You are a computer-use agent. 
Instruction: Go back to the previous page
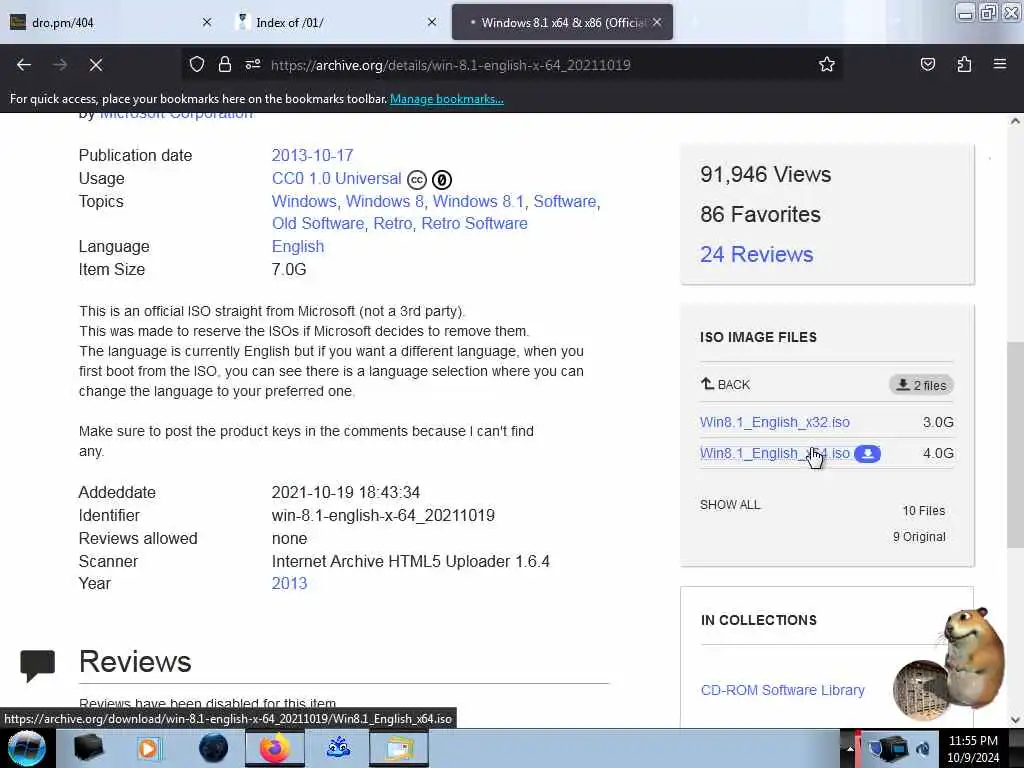pos(24,65)
